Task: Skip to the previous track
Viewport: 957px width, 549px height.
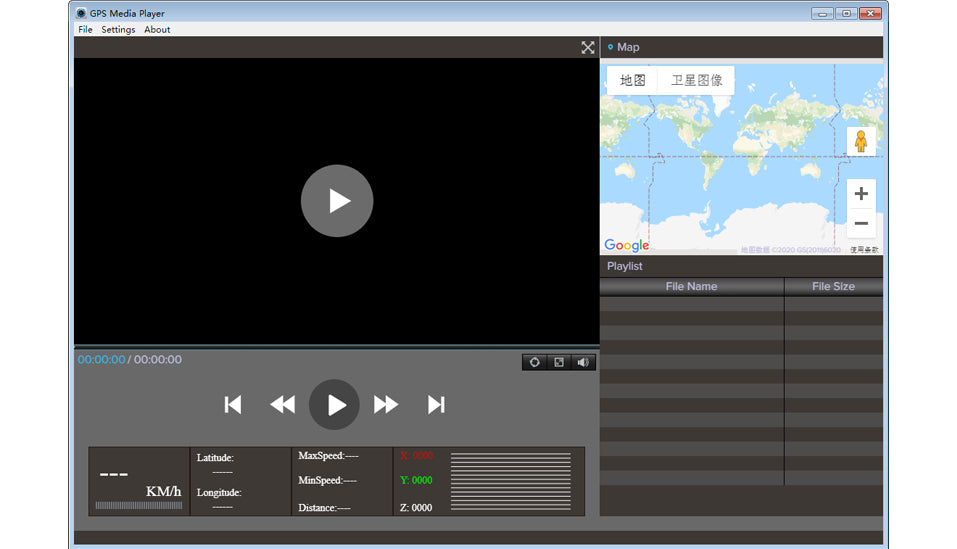Action: 233,404
